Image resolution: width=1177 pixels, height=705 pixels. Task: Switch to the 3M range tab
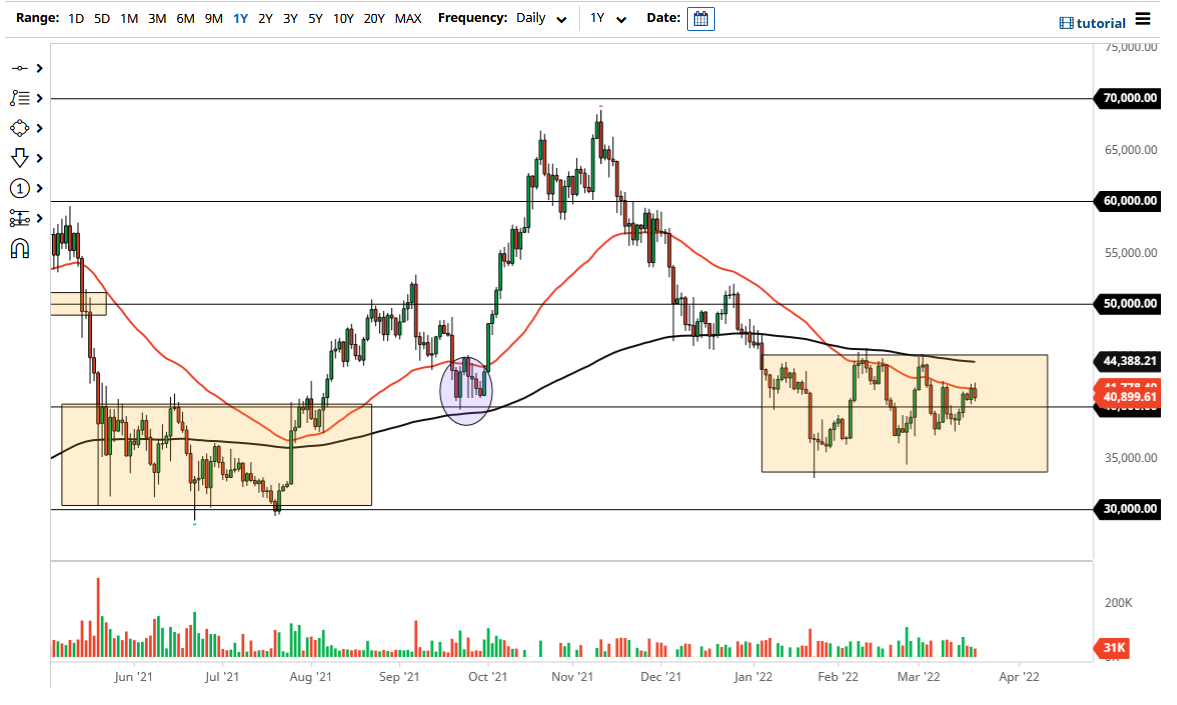156,18
